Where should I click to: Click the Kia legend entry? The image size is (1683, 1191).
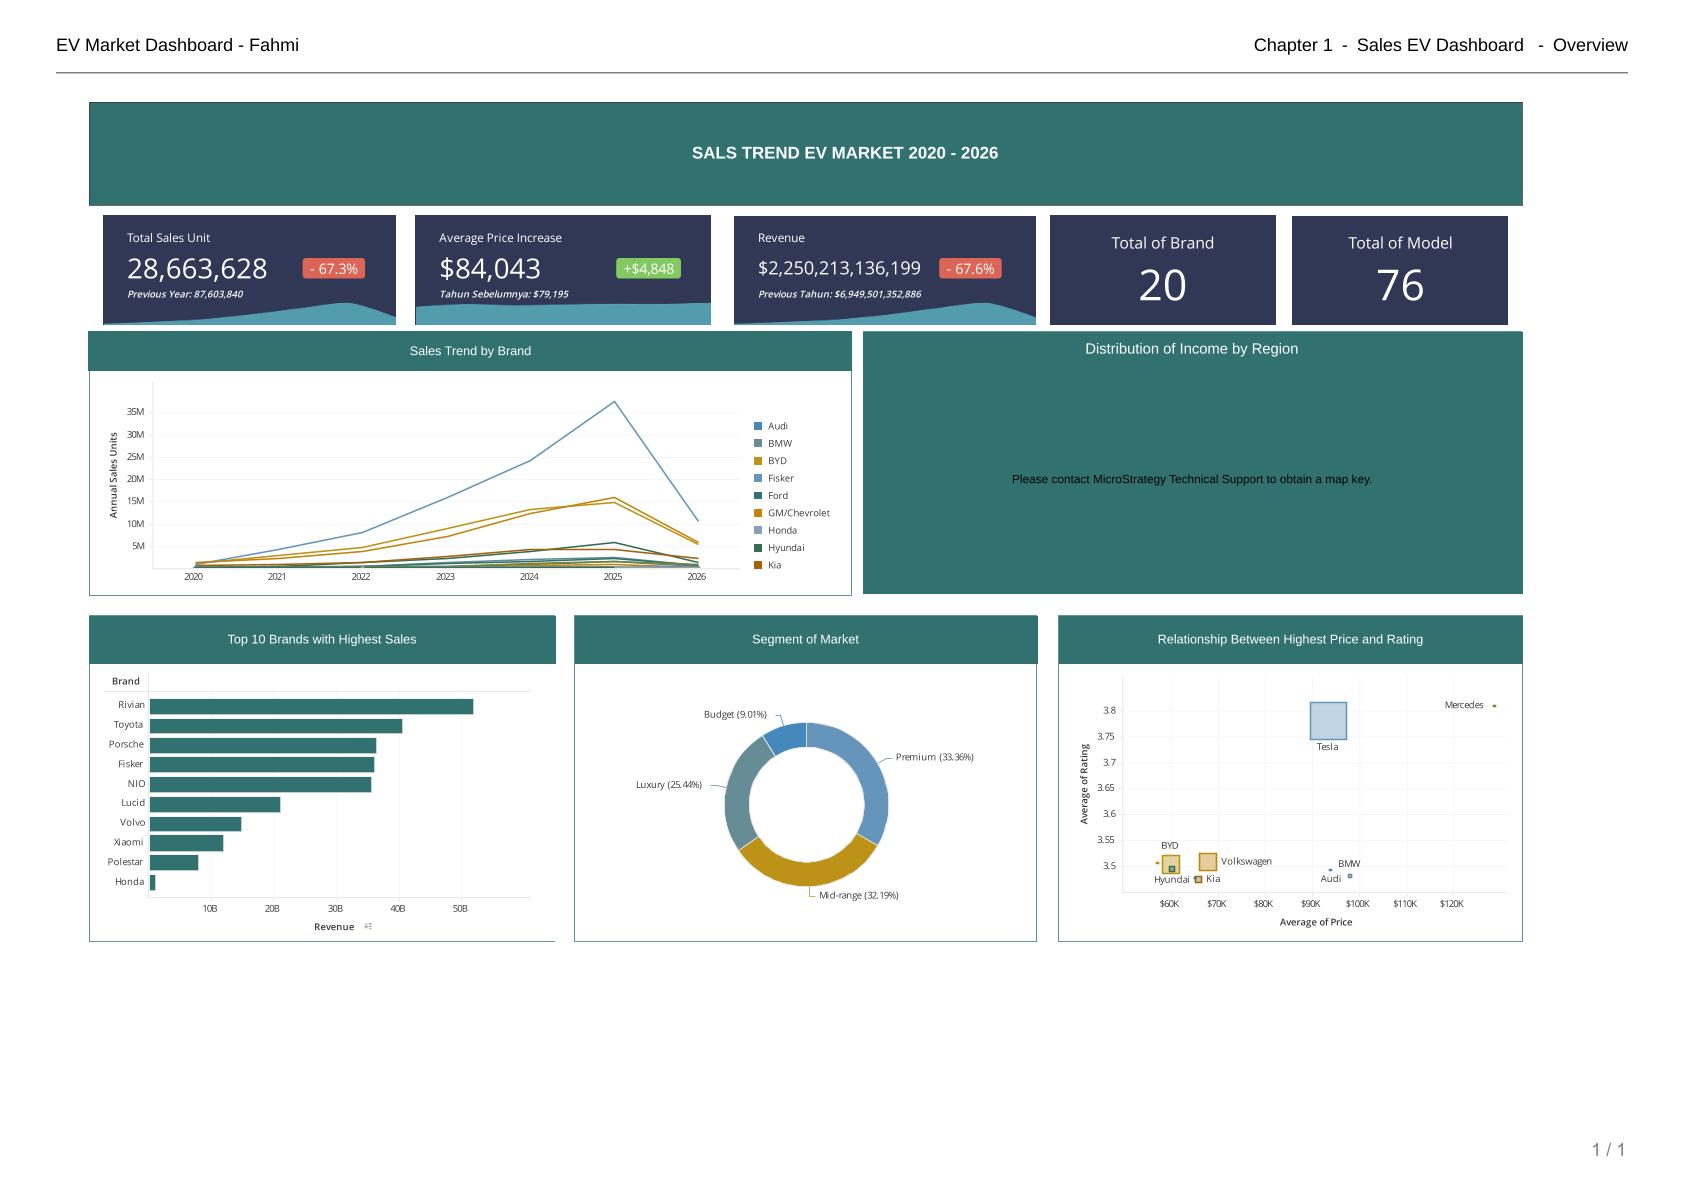click(x=768, y=565)
